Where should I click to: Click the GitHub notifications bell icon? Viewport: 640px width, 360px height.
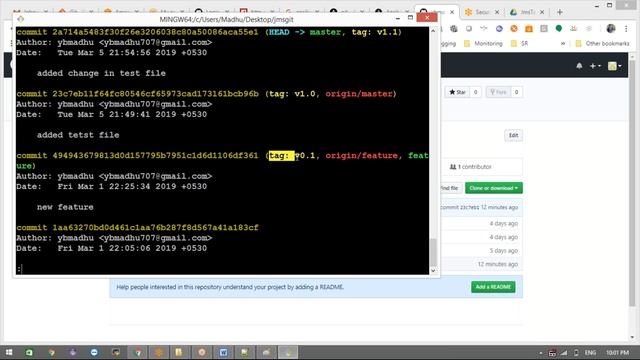[x=579, y=66]
